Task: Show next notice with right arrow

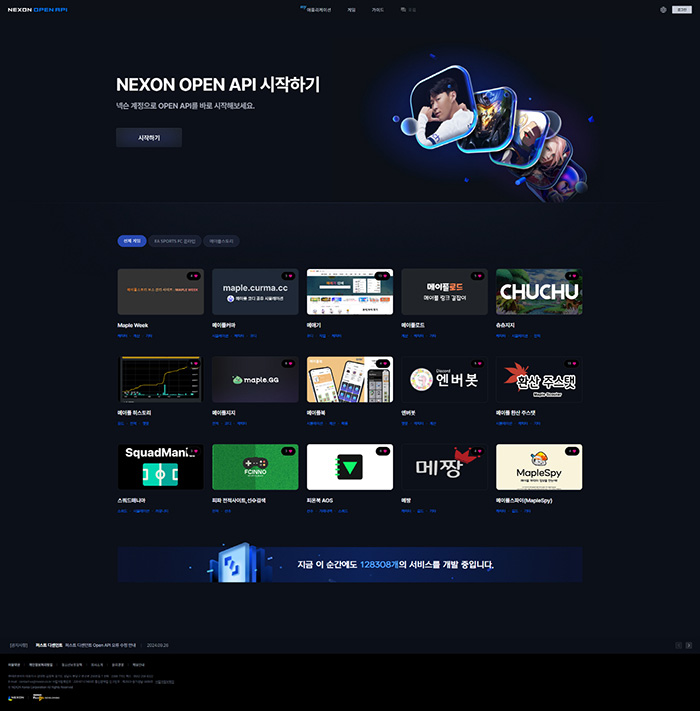Action: click(x=688, y=645)
